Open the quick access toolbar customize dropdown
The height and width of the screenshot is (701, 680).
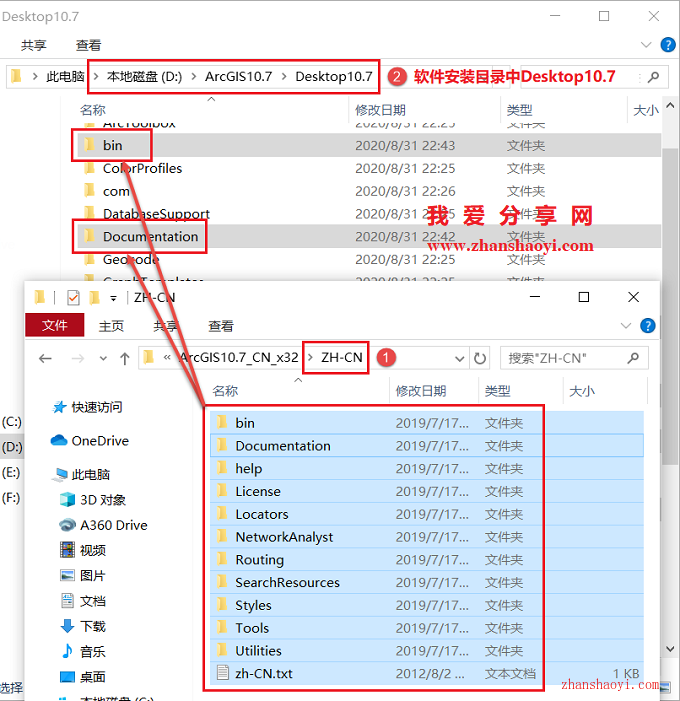click(x=114, y=298)
